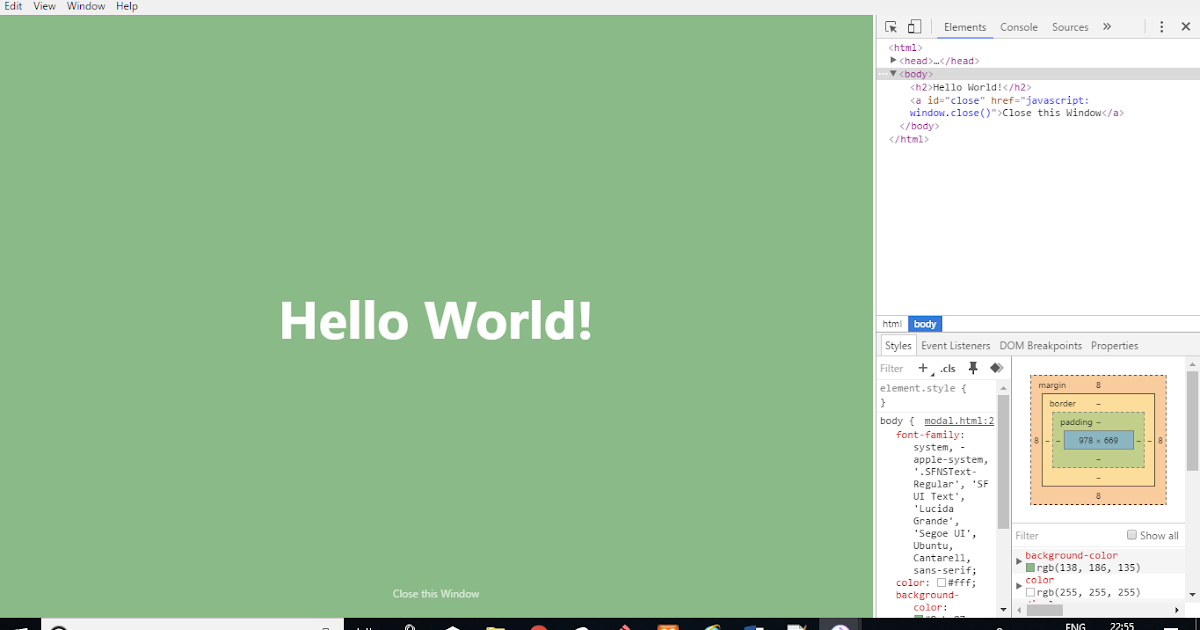The width and height of the screenshot is (1200, 630).
Task: Enable the Show all checkbox
Action: pyautogui.click(x=1131, y=535)
